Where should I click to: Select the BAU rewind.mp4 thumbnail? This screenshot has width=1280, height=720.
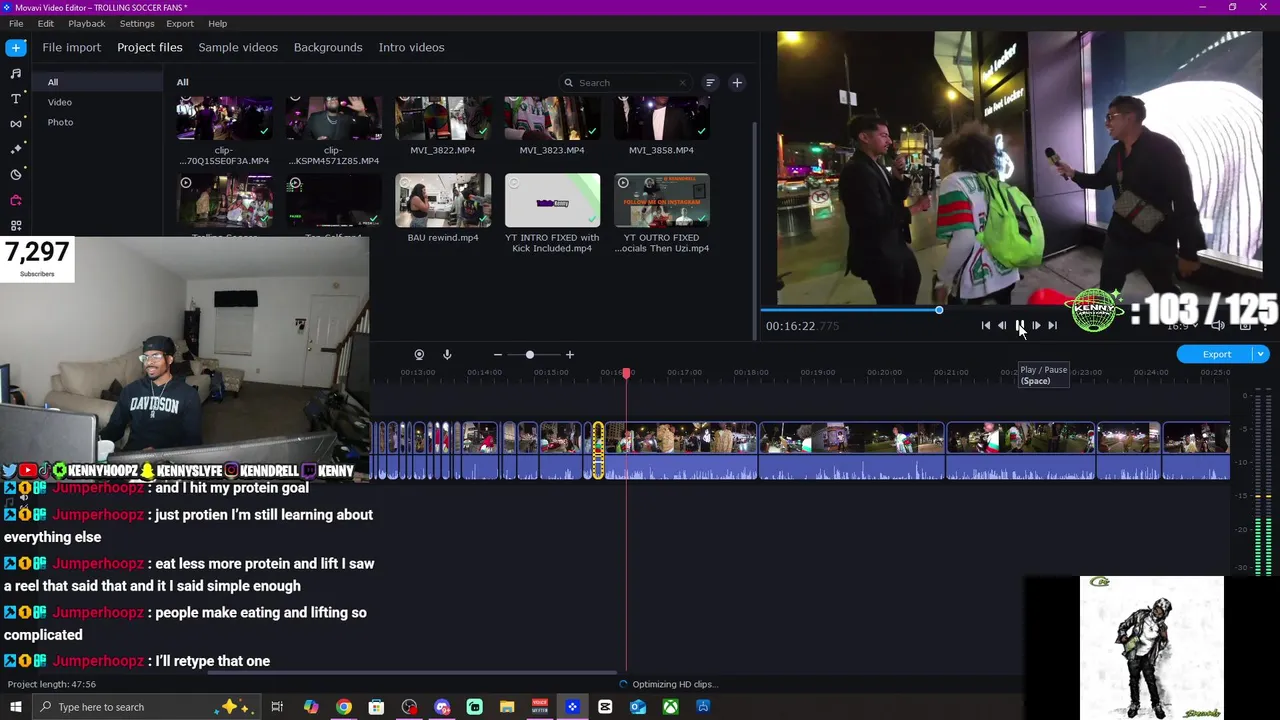(443, 201)
